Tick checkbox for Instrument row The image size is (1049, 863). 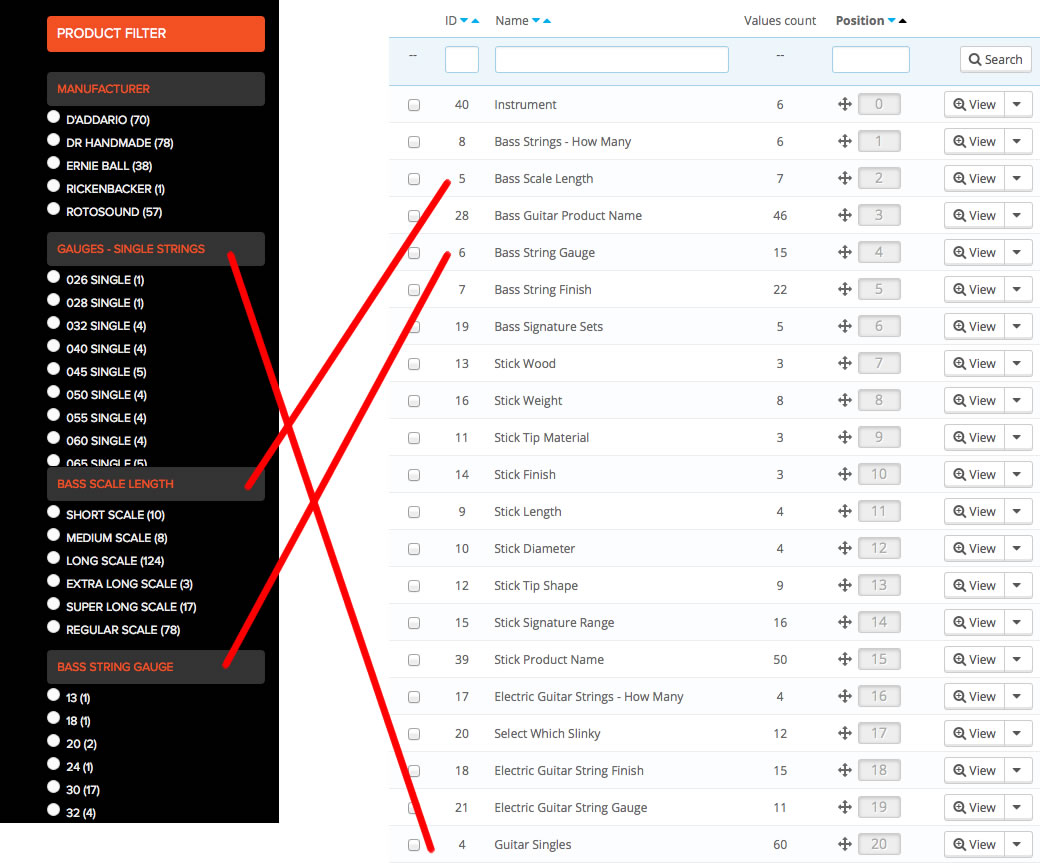pos(414,105)
